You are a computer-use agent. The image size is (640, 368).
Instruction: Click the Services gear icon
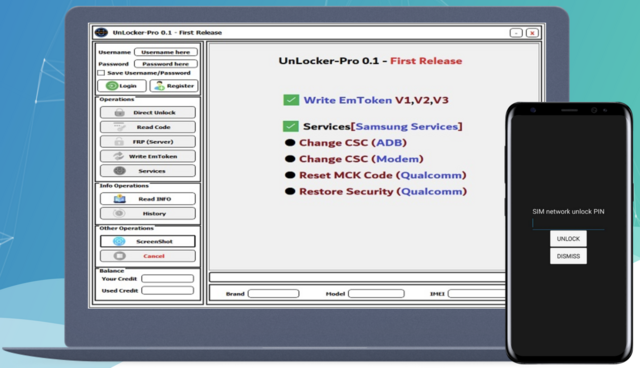point(120,171)
